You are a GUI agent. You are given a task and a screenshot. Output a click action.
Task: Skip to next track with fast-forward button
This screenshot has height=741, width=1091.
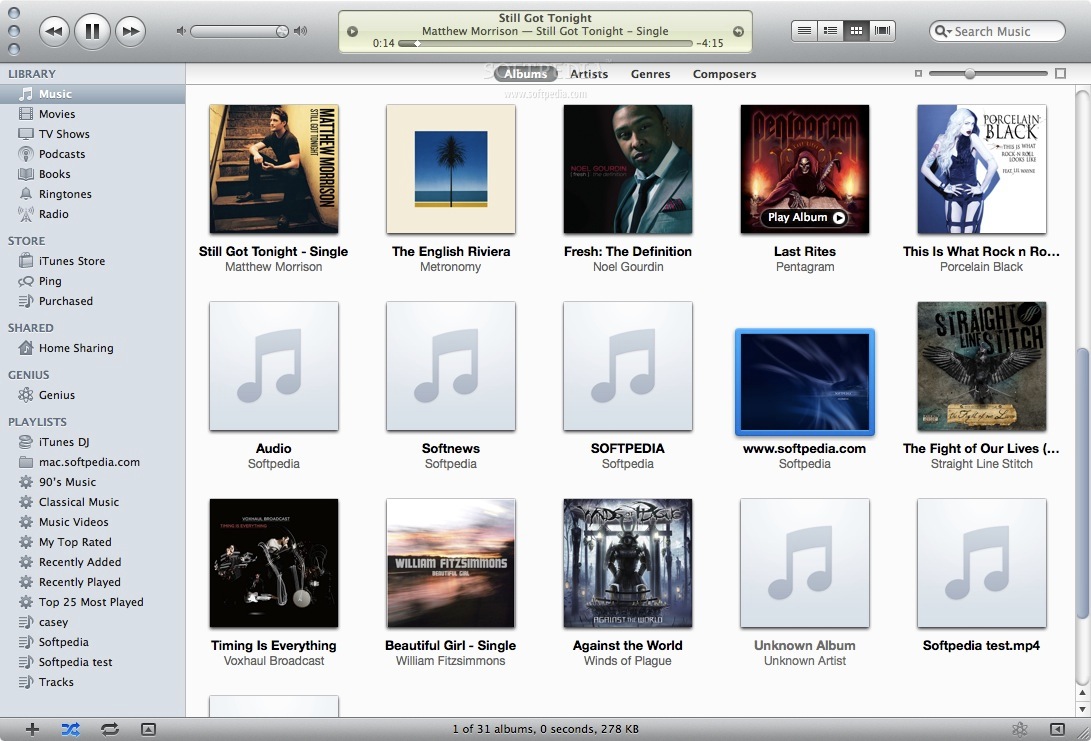click(130, 31)
